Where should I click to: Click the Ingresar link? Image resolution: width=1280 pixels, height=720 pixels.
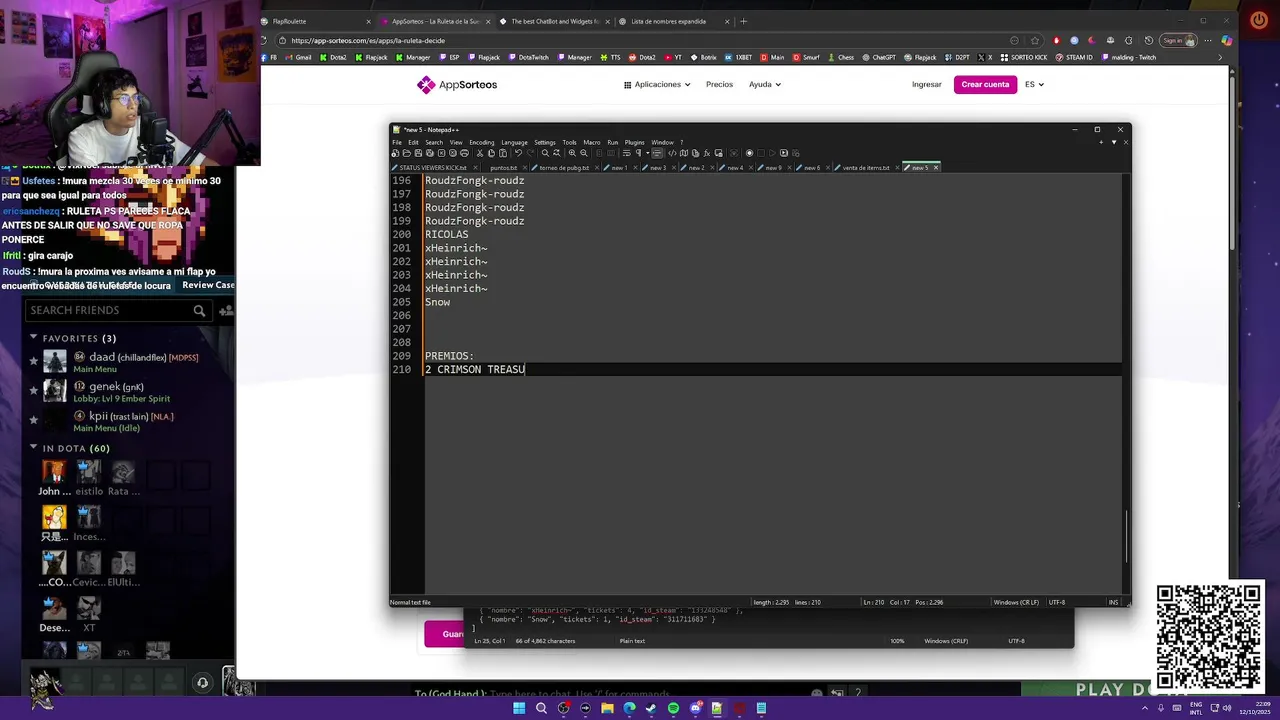click(927, 85)
